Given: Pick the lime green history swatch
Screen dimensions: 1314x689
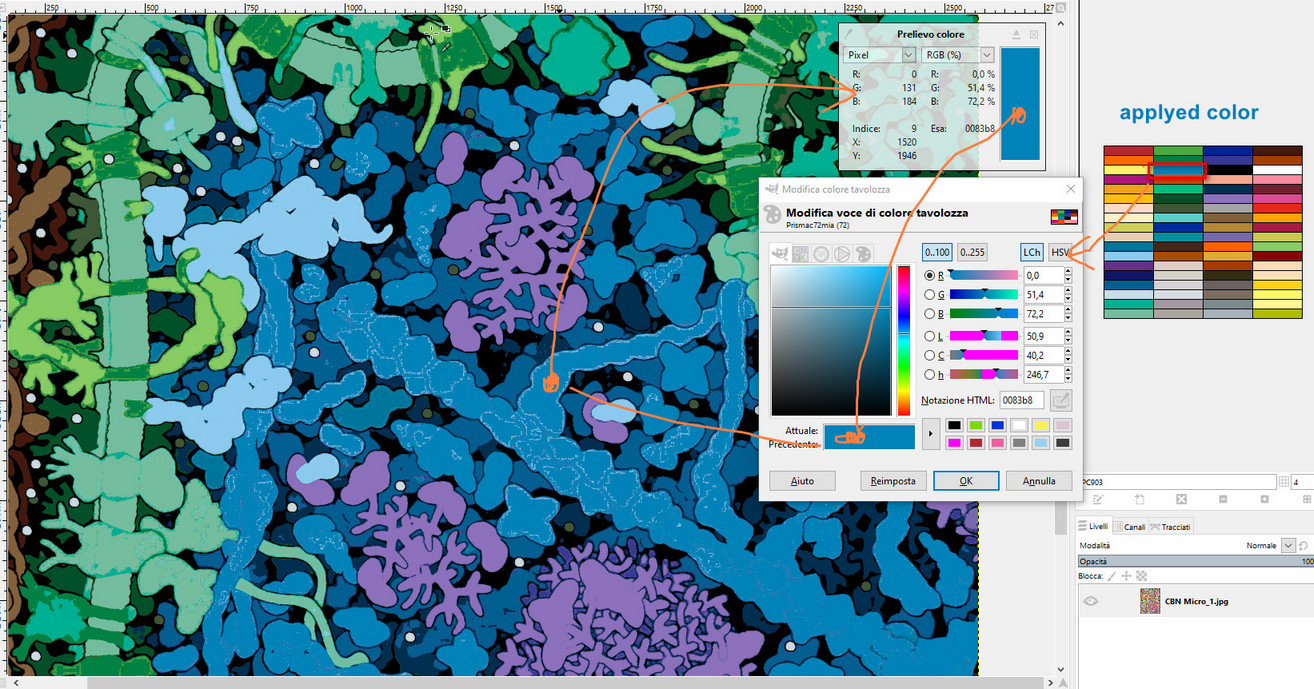Looking at the screenshot, I should (x=976, y=426).
